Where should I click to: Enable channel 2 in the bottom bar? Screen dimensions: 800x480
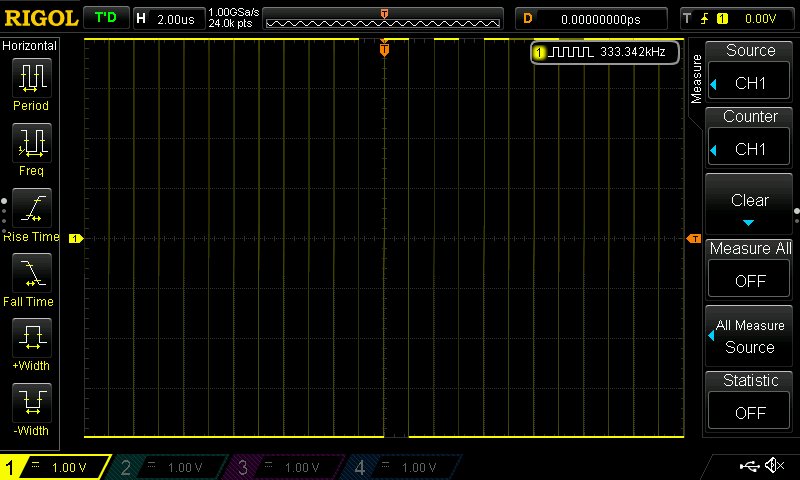168,467
